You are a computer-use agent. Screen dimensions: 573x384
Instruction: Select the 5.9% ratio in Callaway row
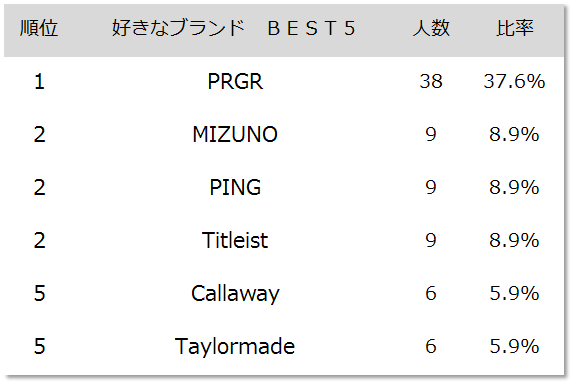tap(515, 293)
